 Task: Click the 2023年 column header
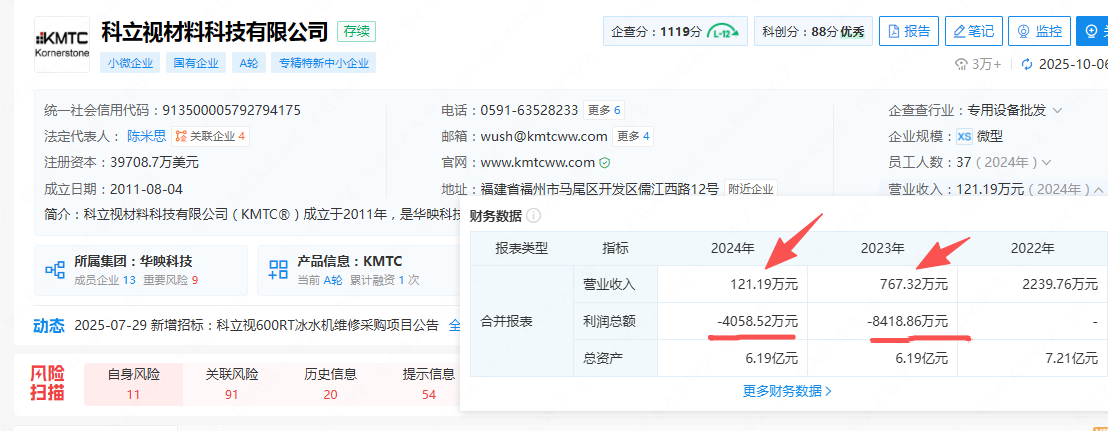tap(883, 249)
